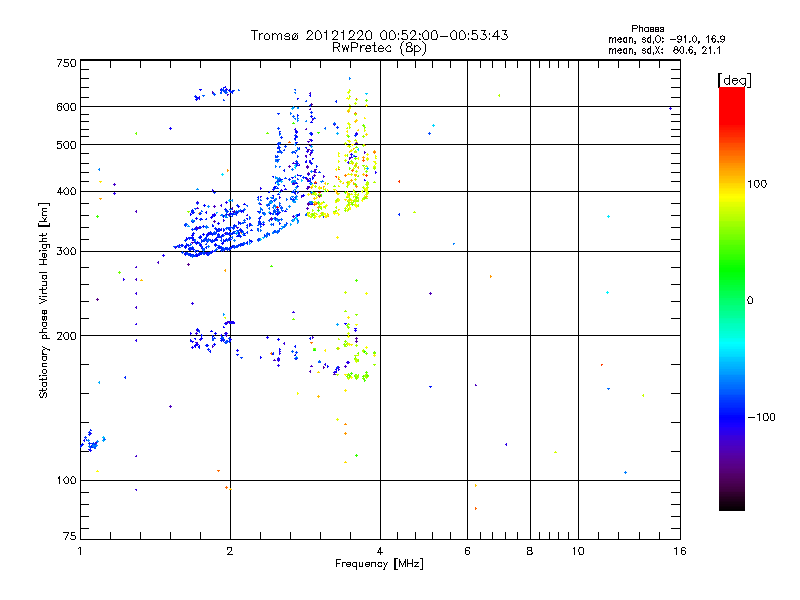Click the x-axis tick label '16'
The image size is (800, 600).
tap(680, 551)
